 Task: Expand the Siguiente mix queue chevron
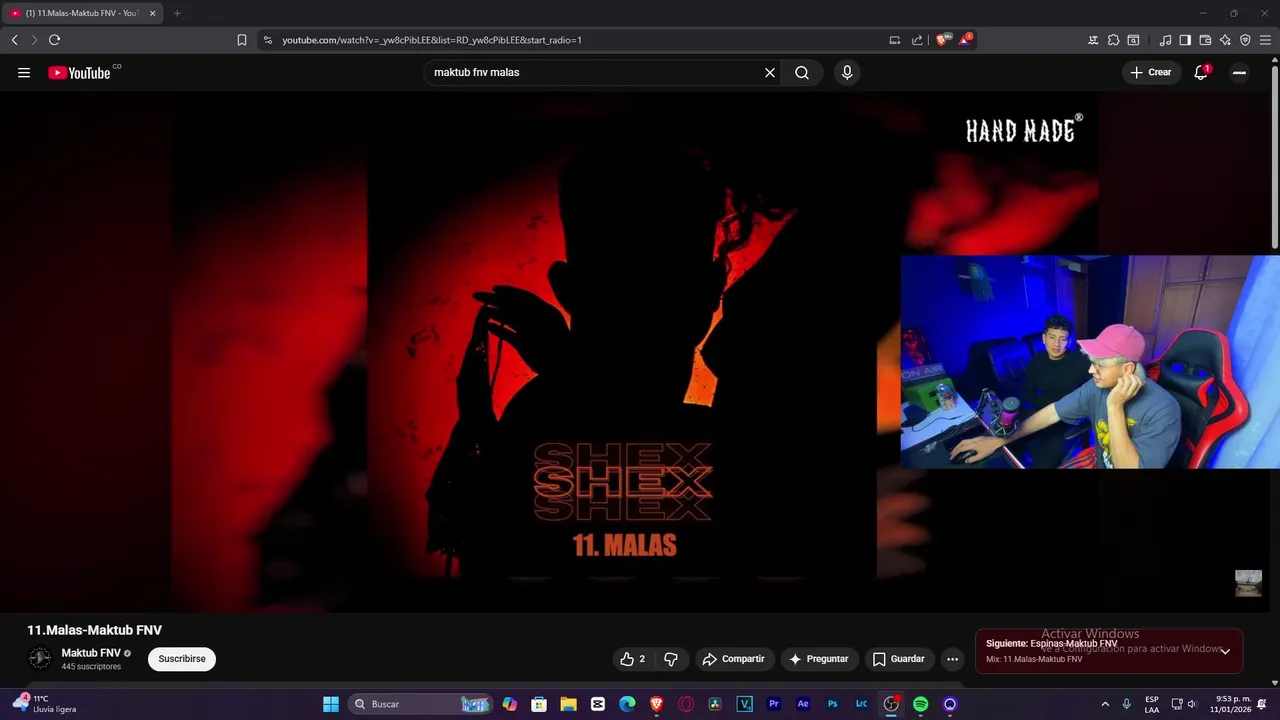coord(1225,651)
